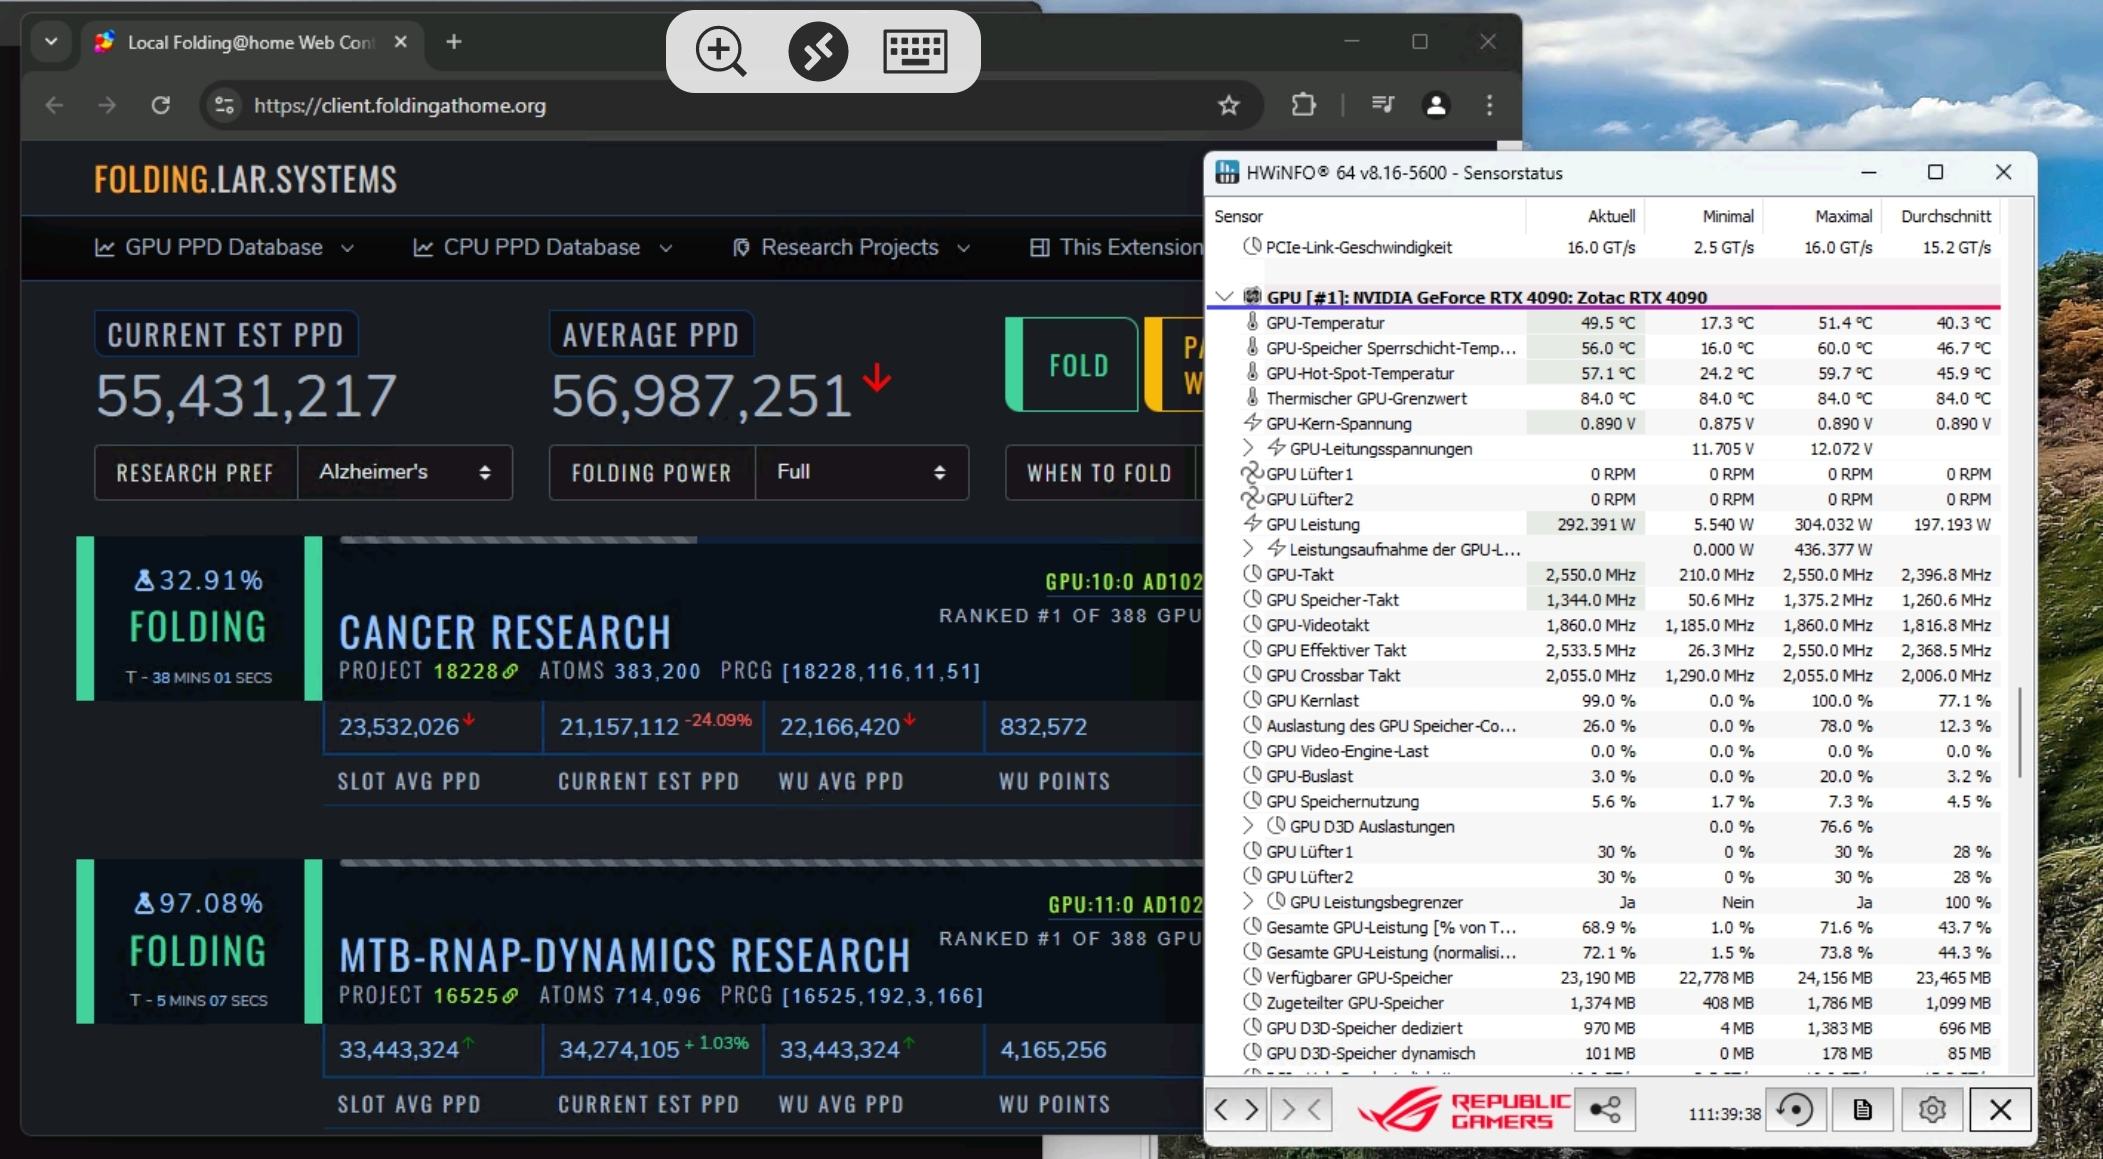Open the on-screen keyboard icon
Viewport: 2103px width, 1159px height.
(915, 51)
